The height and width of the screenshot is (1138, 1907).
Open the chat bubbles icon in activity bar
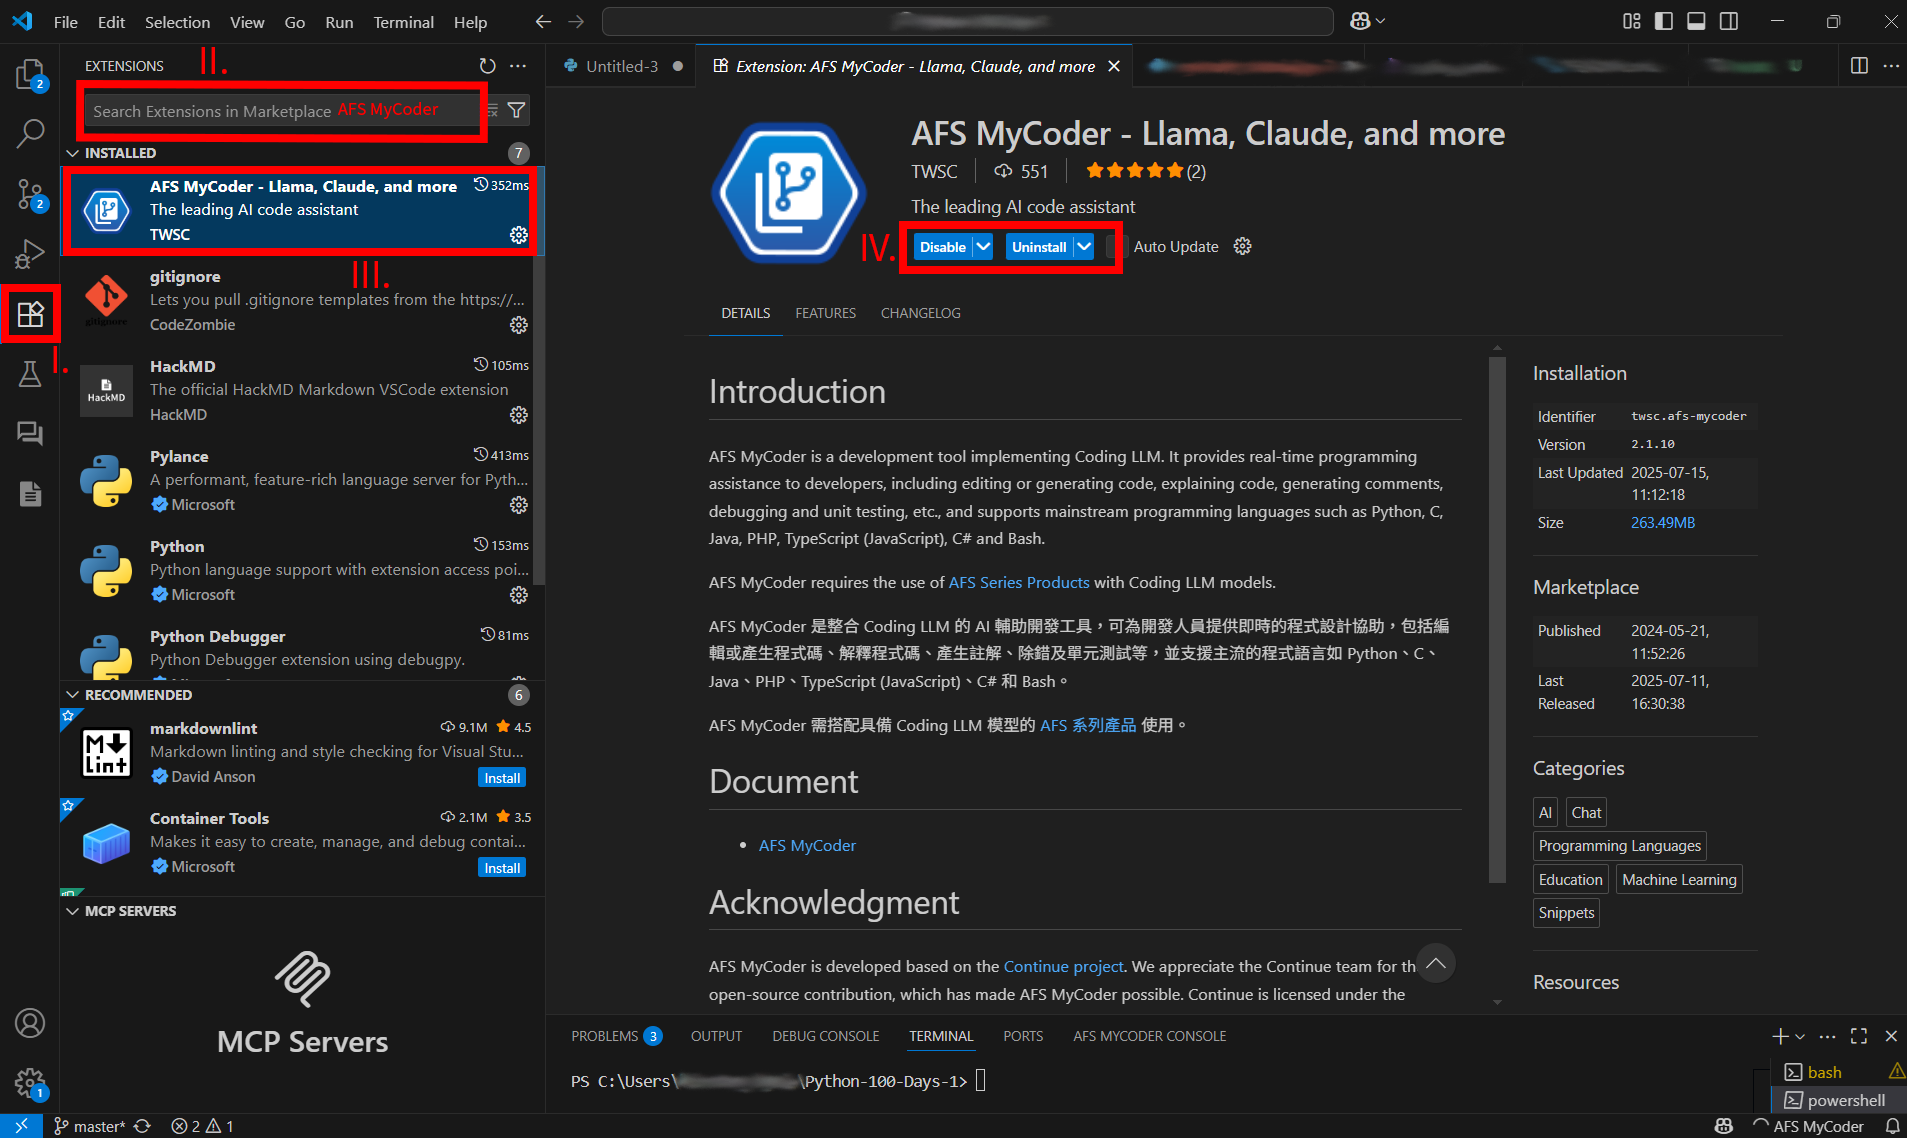click(x=30, y=433)
